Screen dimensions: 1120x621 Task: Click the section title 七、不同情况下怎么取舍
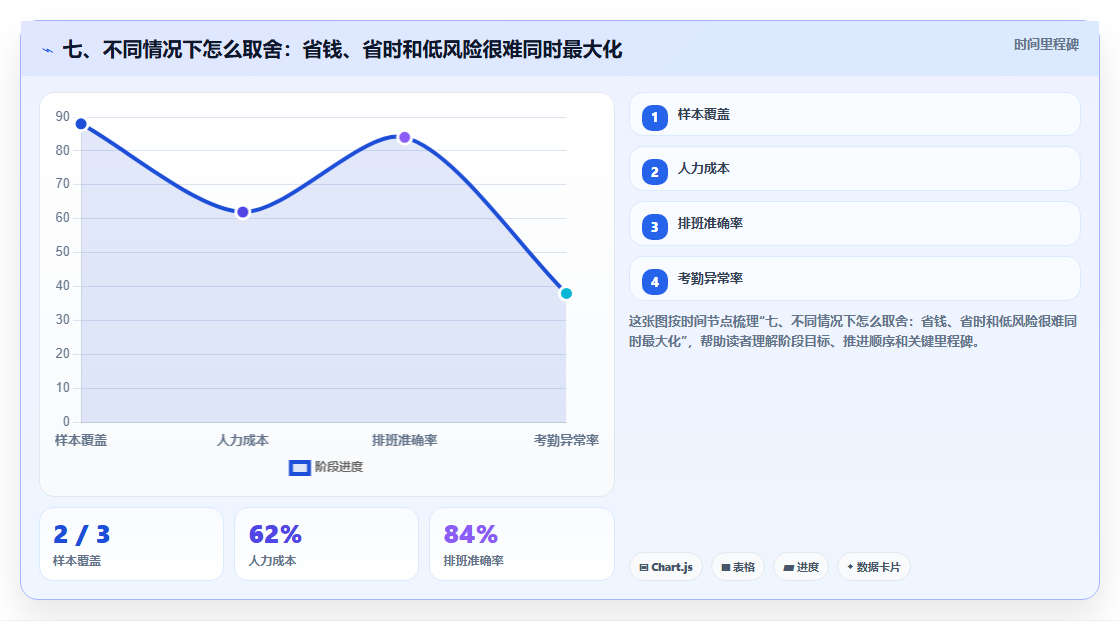coord(342,49)
